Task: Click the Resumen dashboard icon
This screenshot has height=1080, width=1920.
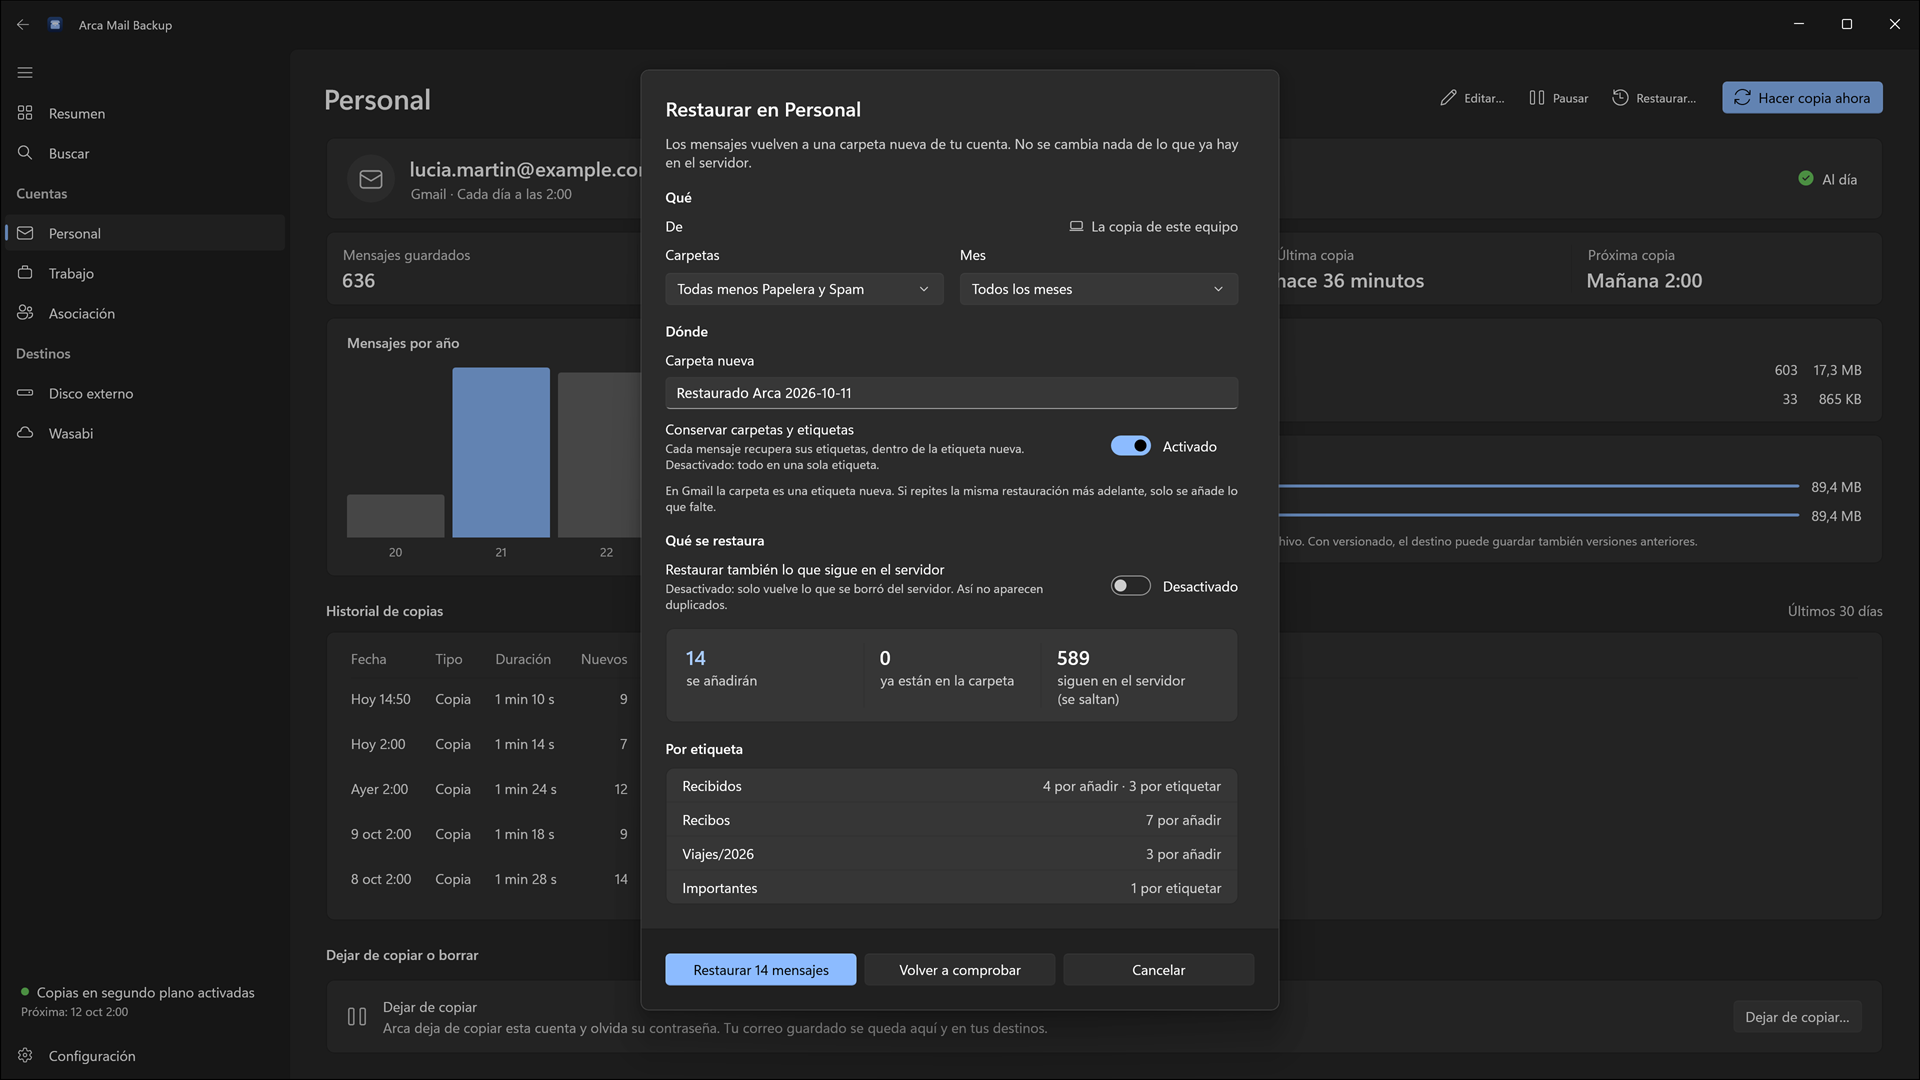Action: point(25,113)
